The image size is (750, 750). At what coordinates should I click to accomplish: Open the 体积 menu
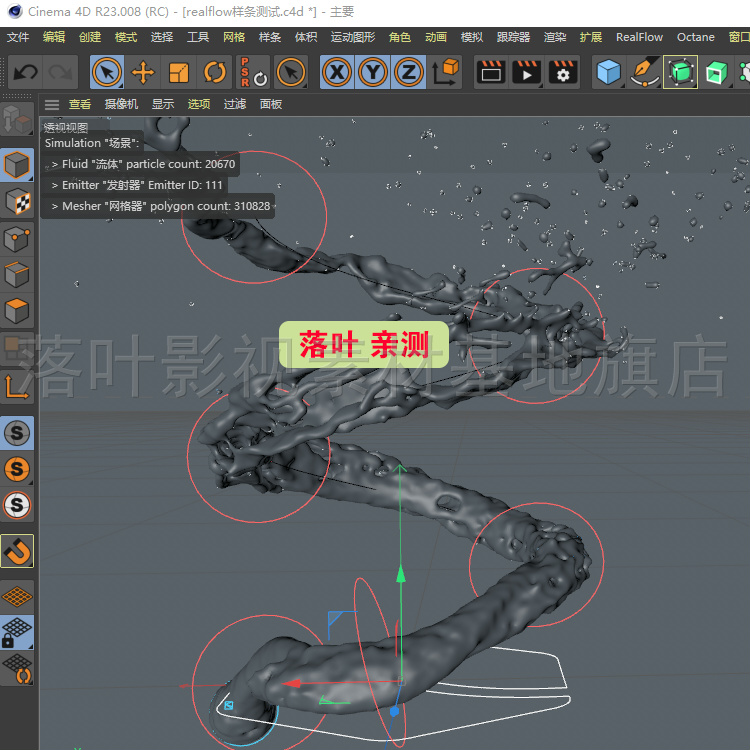306,37
